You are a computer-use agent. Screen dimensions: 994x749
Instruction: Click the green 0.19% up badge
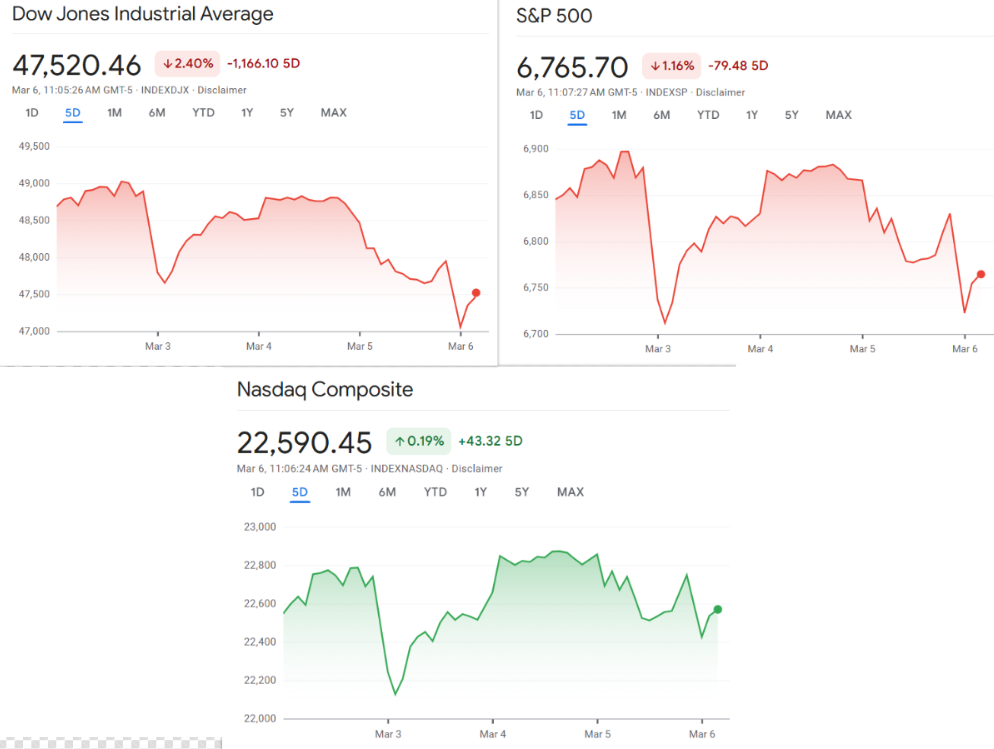(418, 441)
